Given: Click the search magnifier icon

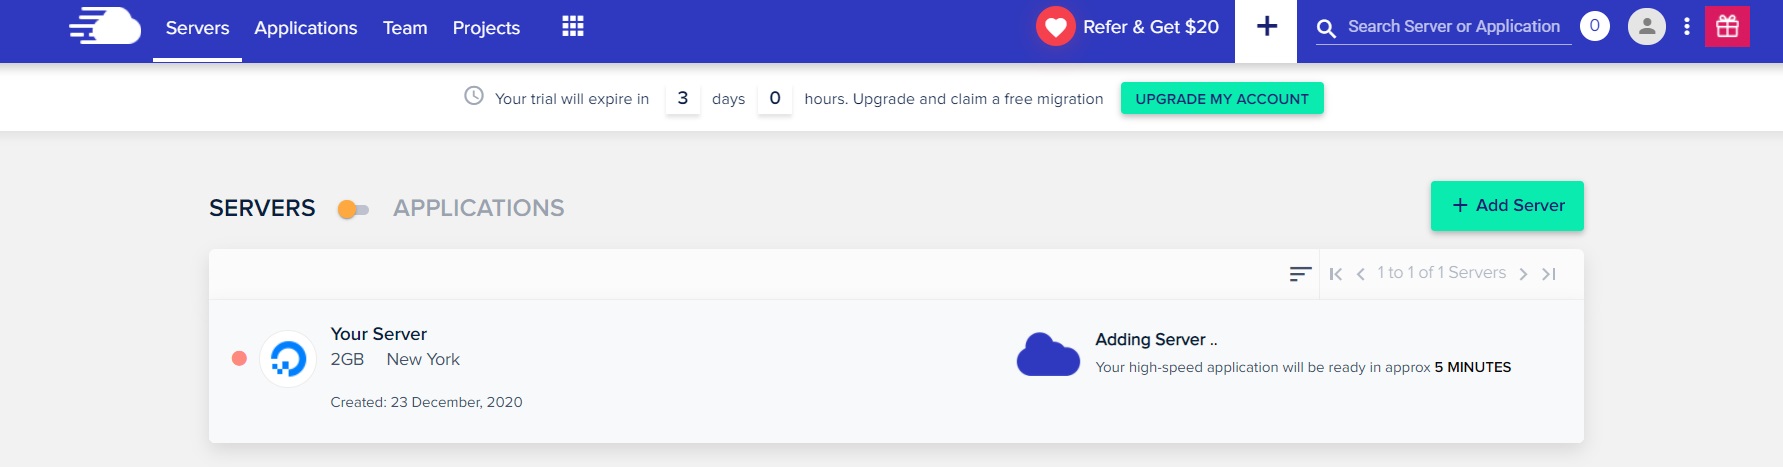Looking at the screenshot, I should 1326,29.
